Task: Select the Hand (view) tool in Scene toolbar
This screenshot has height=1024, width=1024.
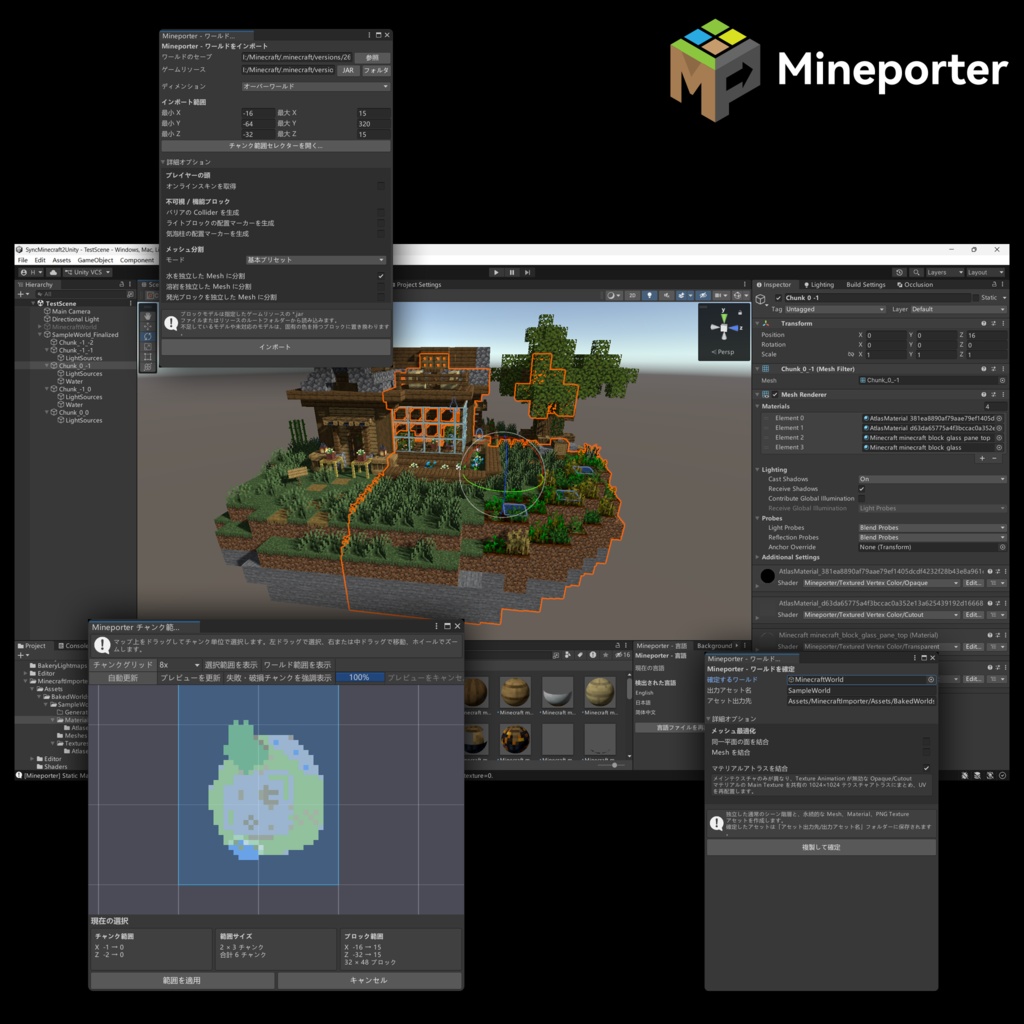Action: click(x=148, y=316)
